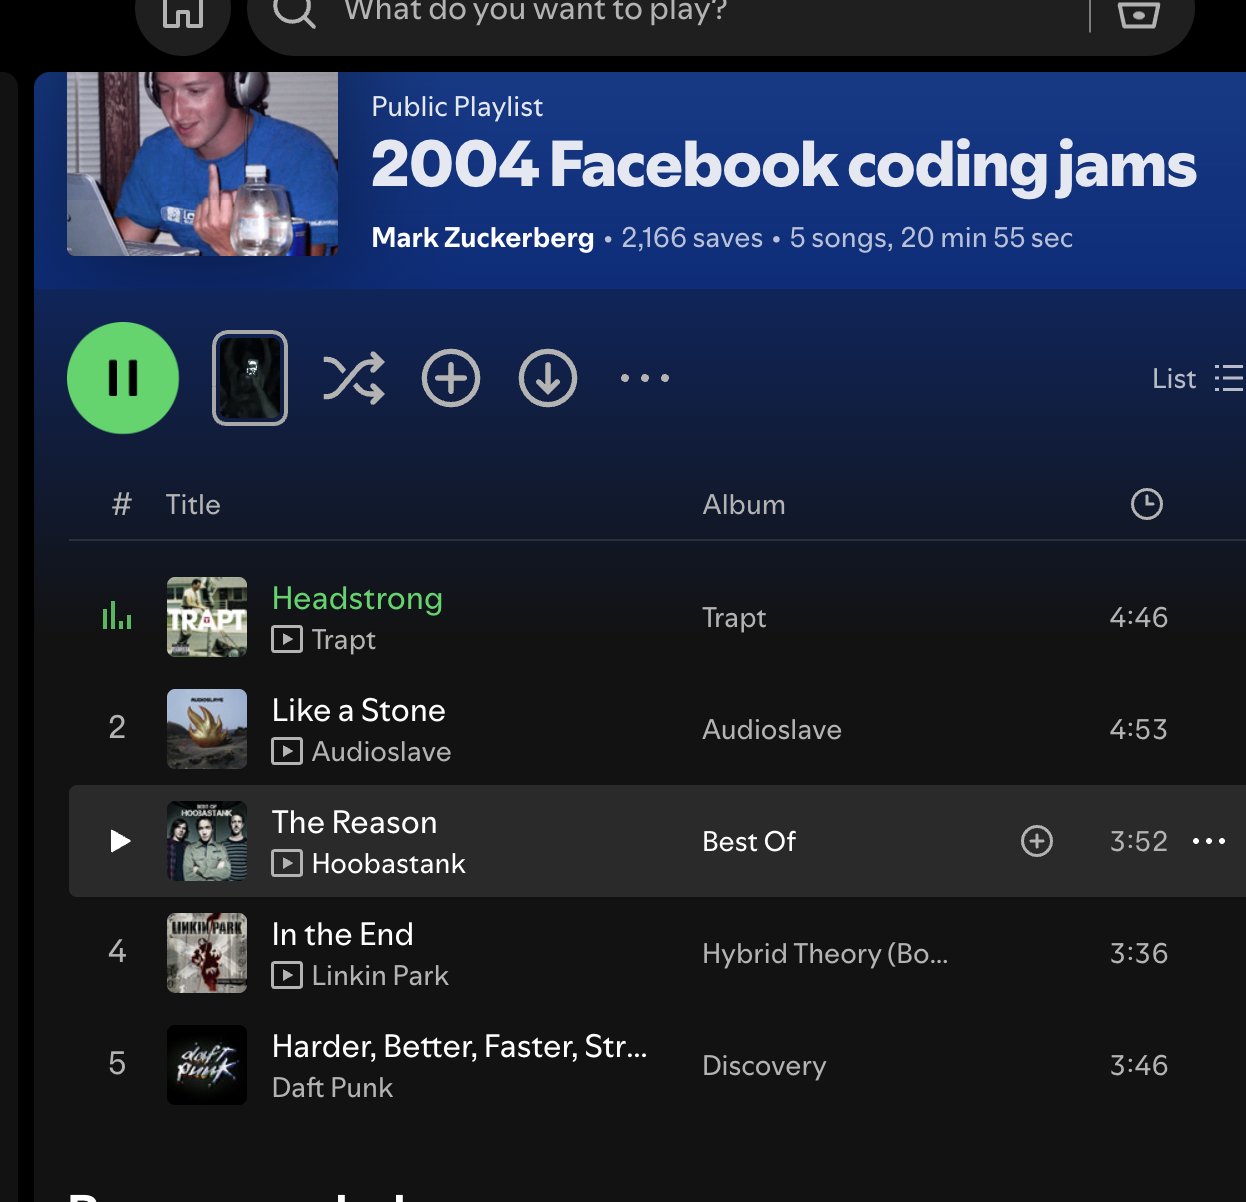Click the video icon next to Audioslave artist
The image size is (1246, 1202).
287,751
